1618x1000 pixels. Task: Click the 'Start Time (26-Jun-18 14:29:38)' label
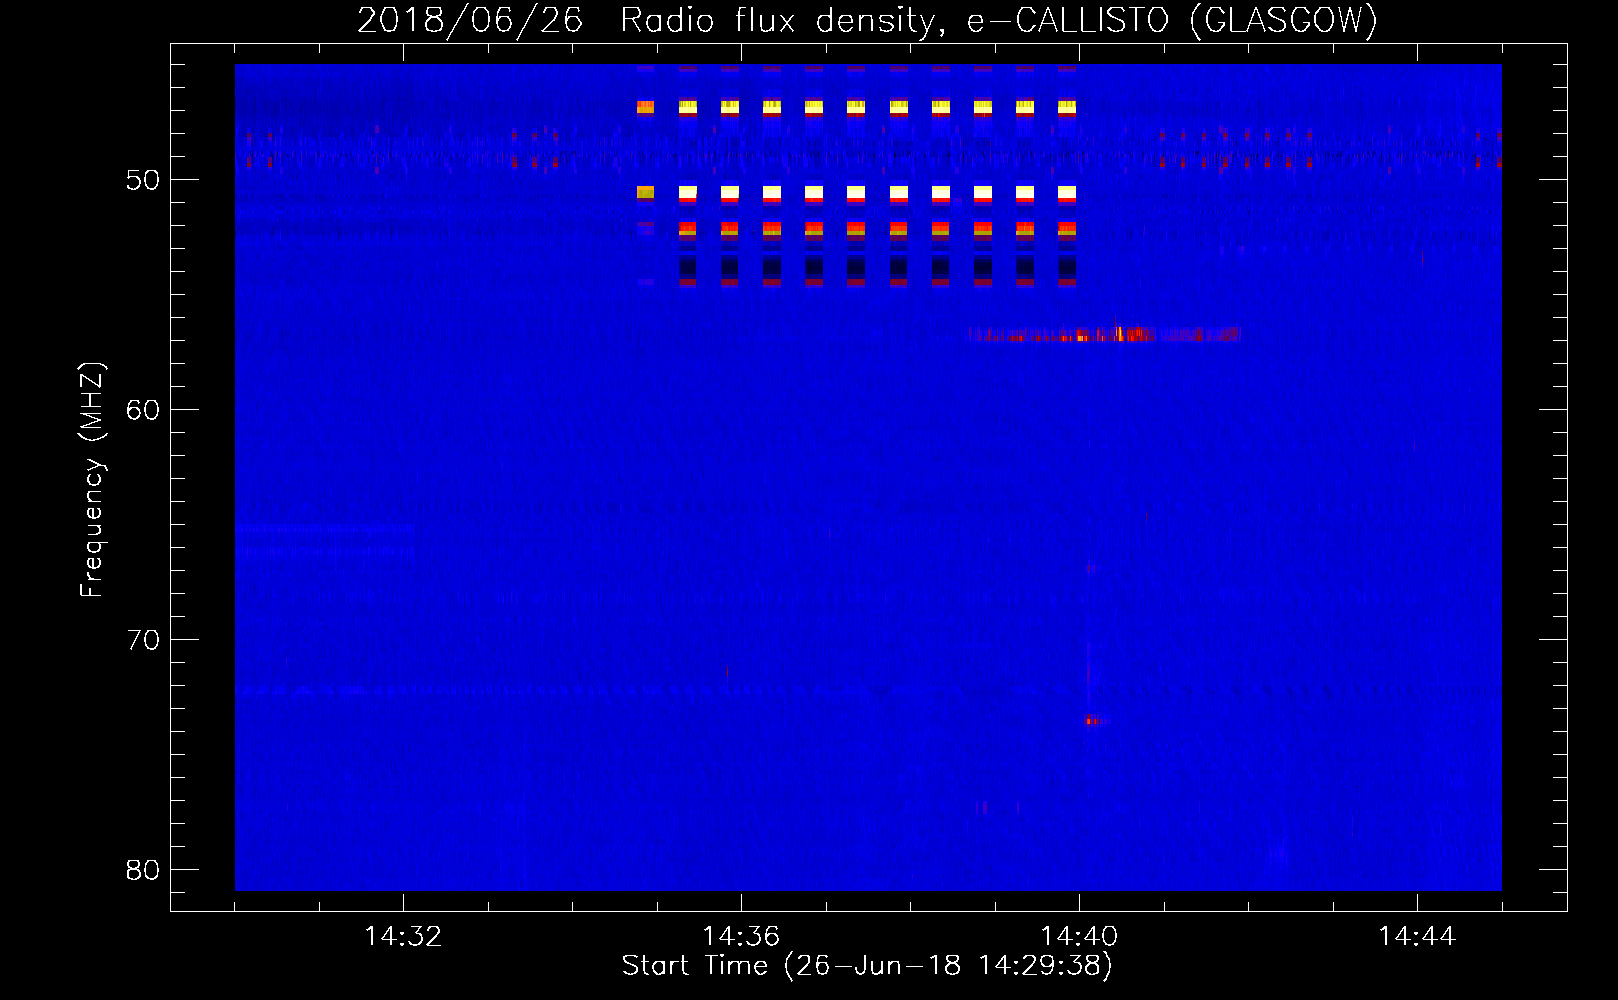tap(867, 966)
